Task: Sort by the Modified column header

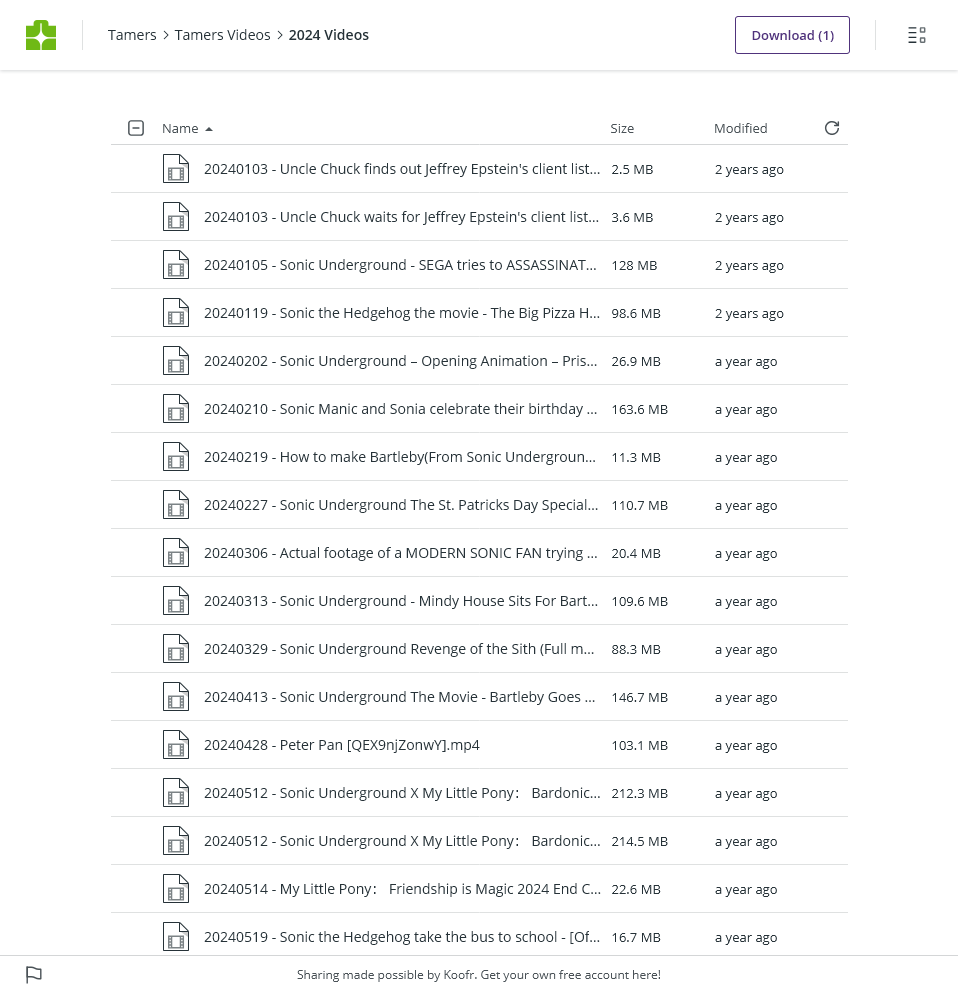Action: click(x=740, y=128)
